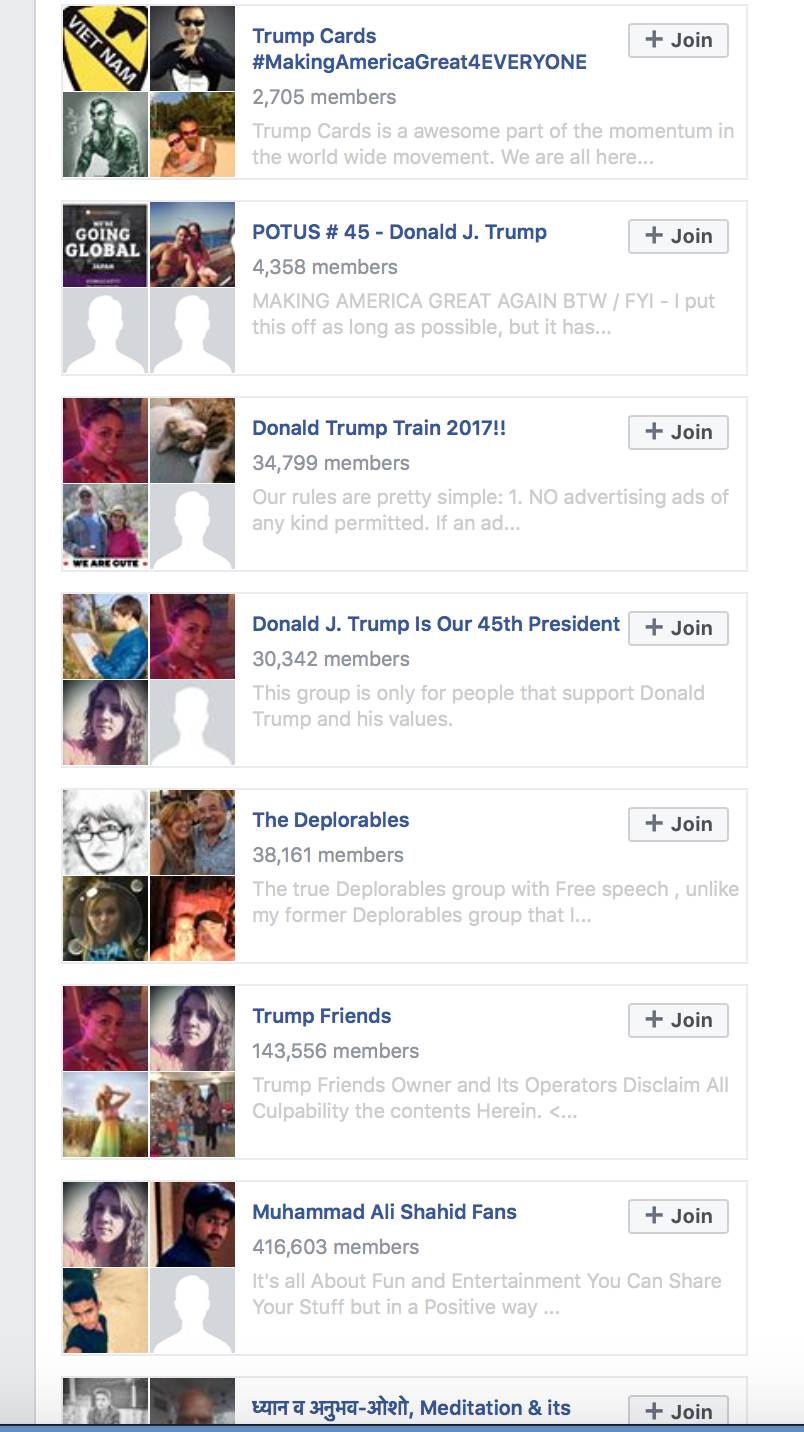The image size is (804, 1432).
Task: Open Muhammad Ali Shahid Fans title
Action: pos(385,1212)
